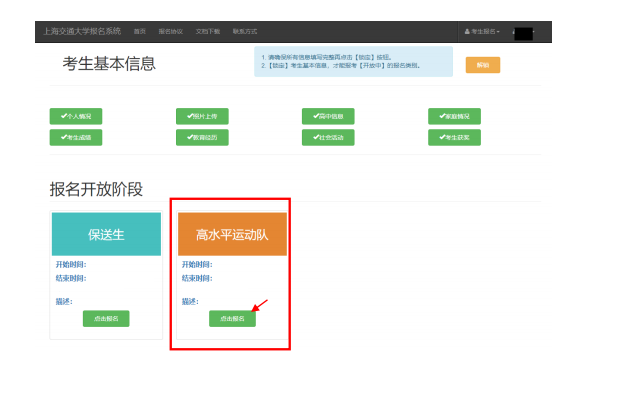Open the checked 考生获奖 section
626x395 pixels.
tap(454, 137)
